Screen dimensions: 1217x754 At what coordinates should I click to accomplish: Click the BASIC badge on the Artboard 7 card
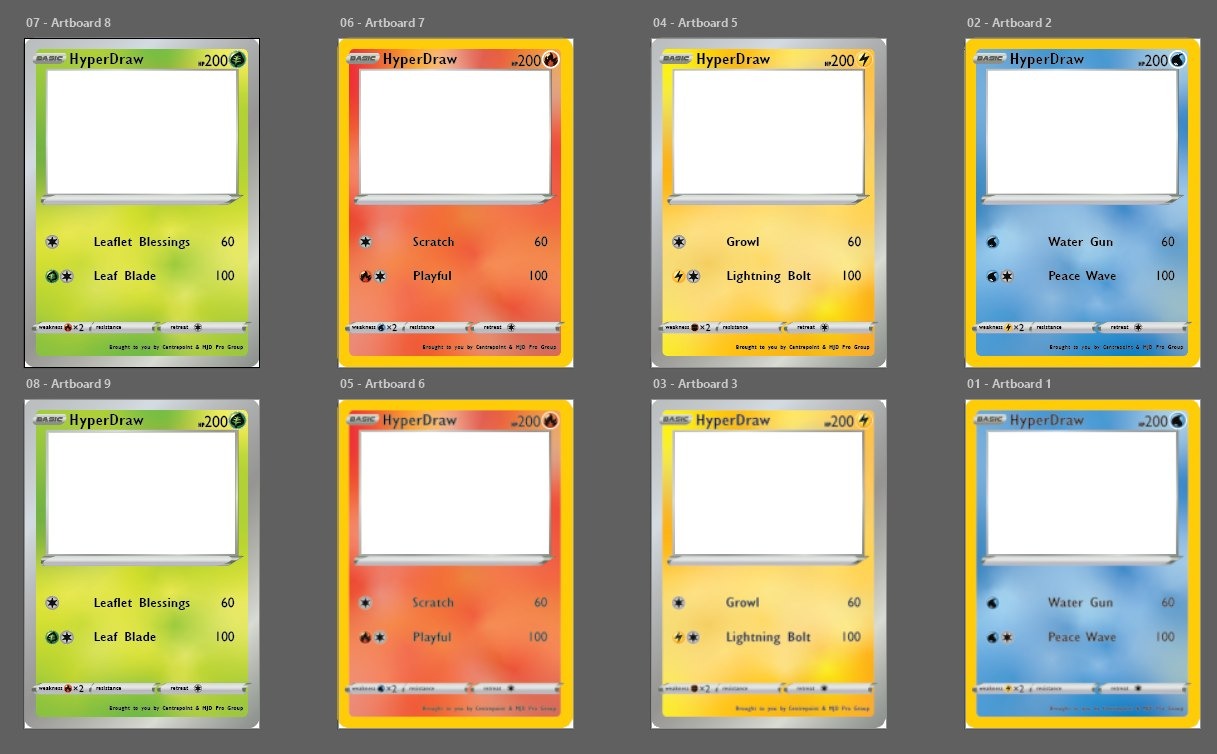[x=363, y=59]
